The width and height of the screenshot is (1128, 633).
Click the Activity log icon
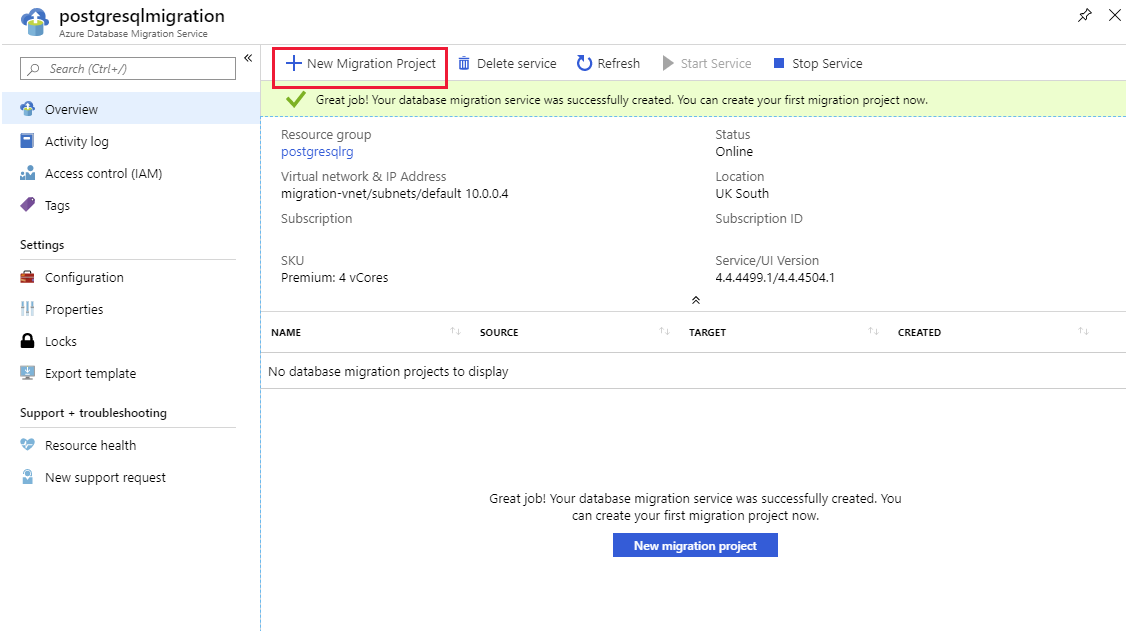27,141
